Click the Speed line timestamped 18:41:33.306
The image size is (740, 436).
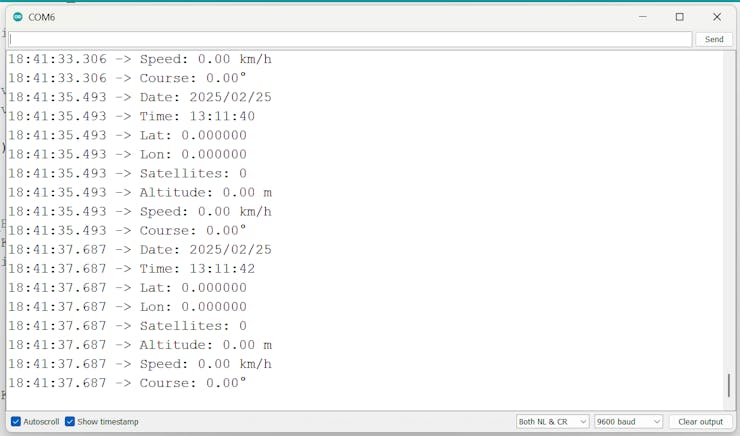[x=140, y=59]
